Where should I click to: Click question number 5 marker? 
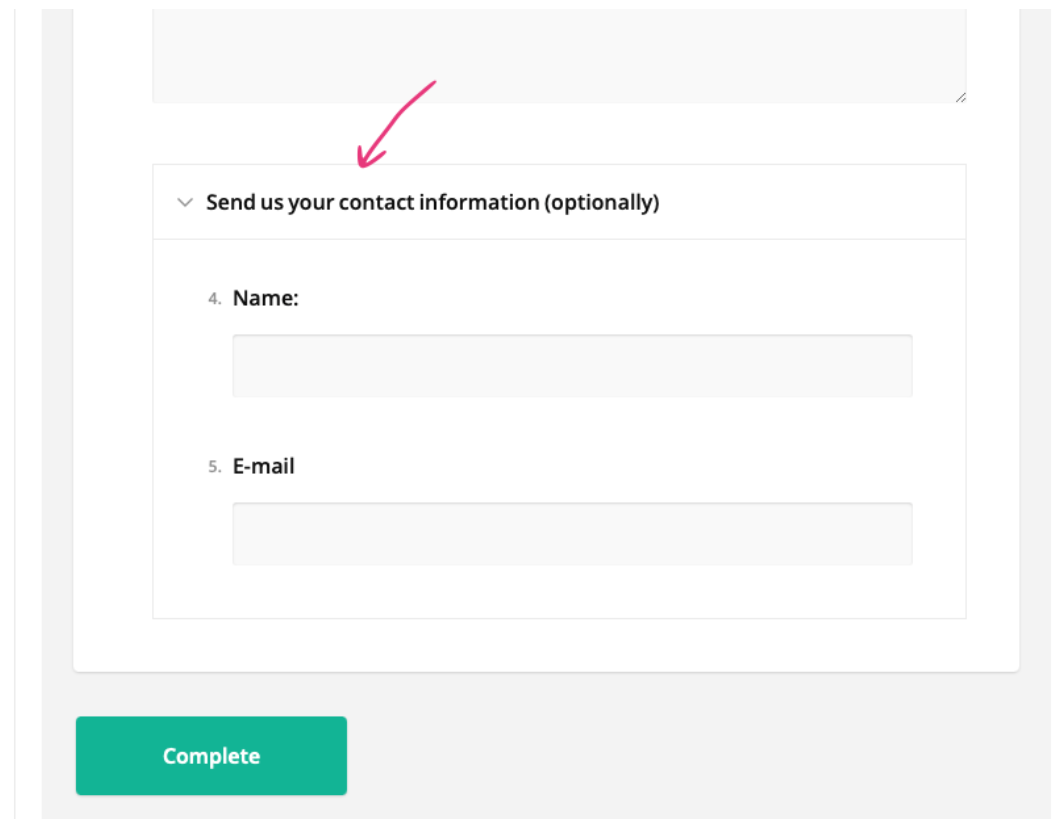click(x=213, y=467)
